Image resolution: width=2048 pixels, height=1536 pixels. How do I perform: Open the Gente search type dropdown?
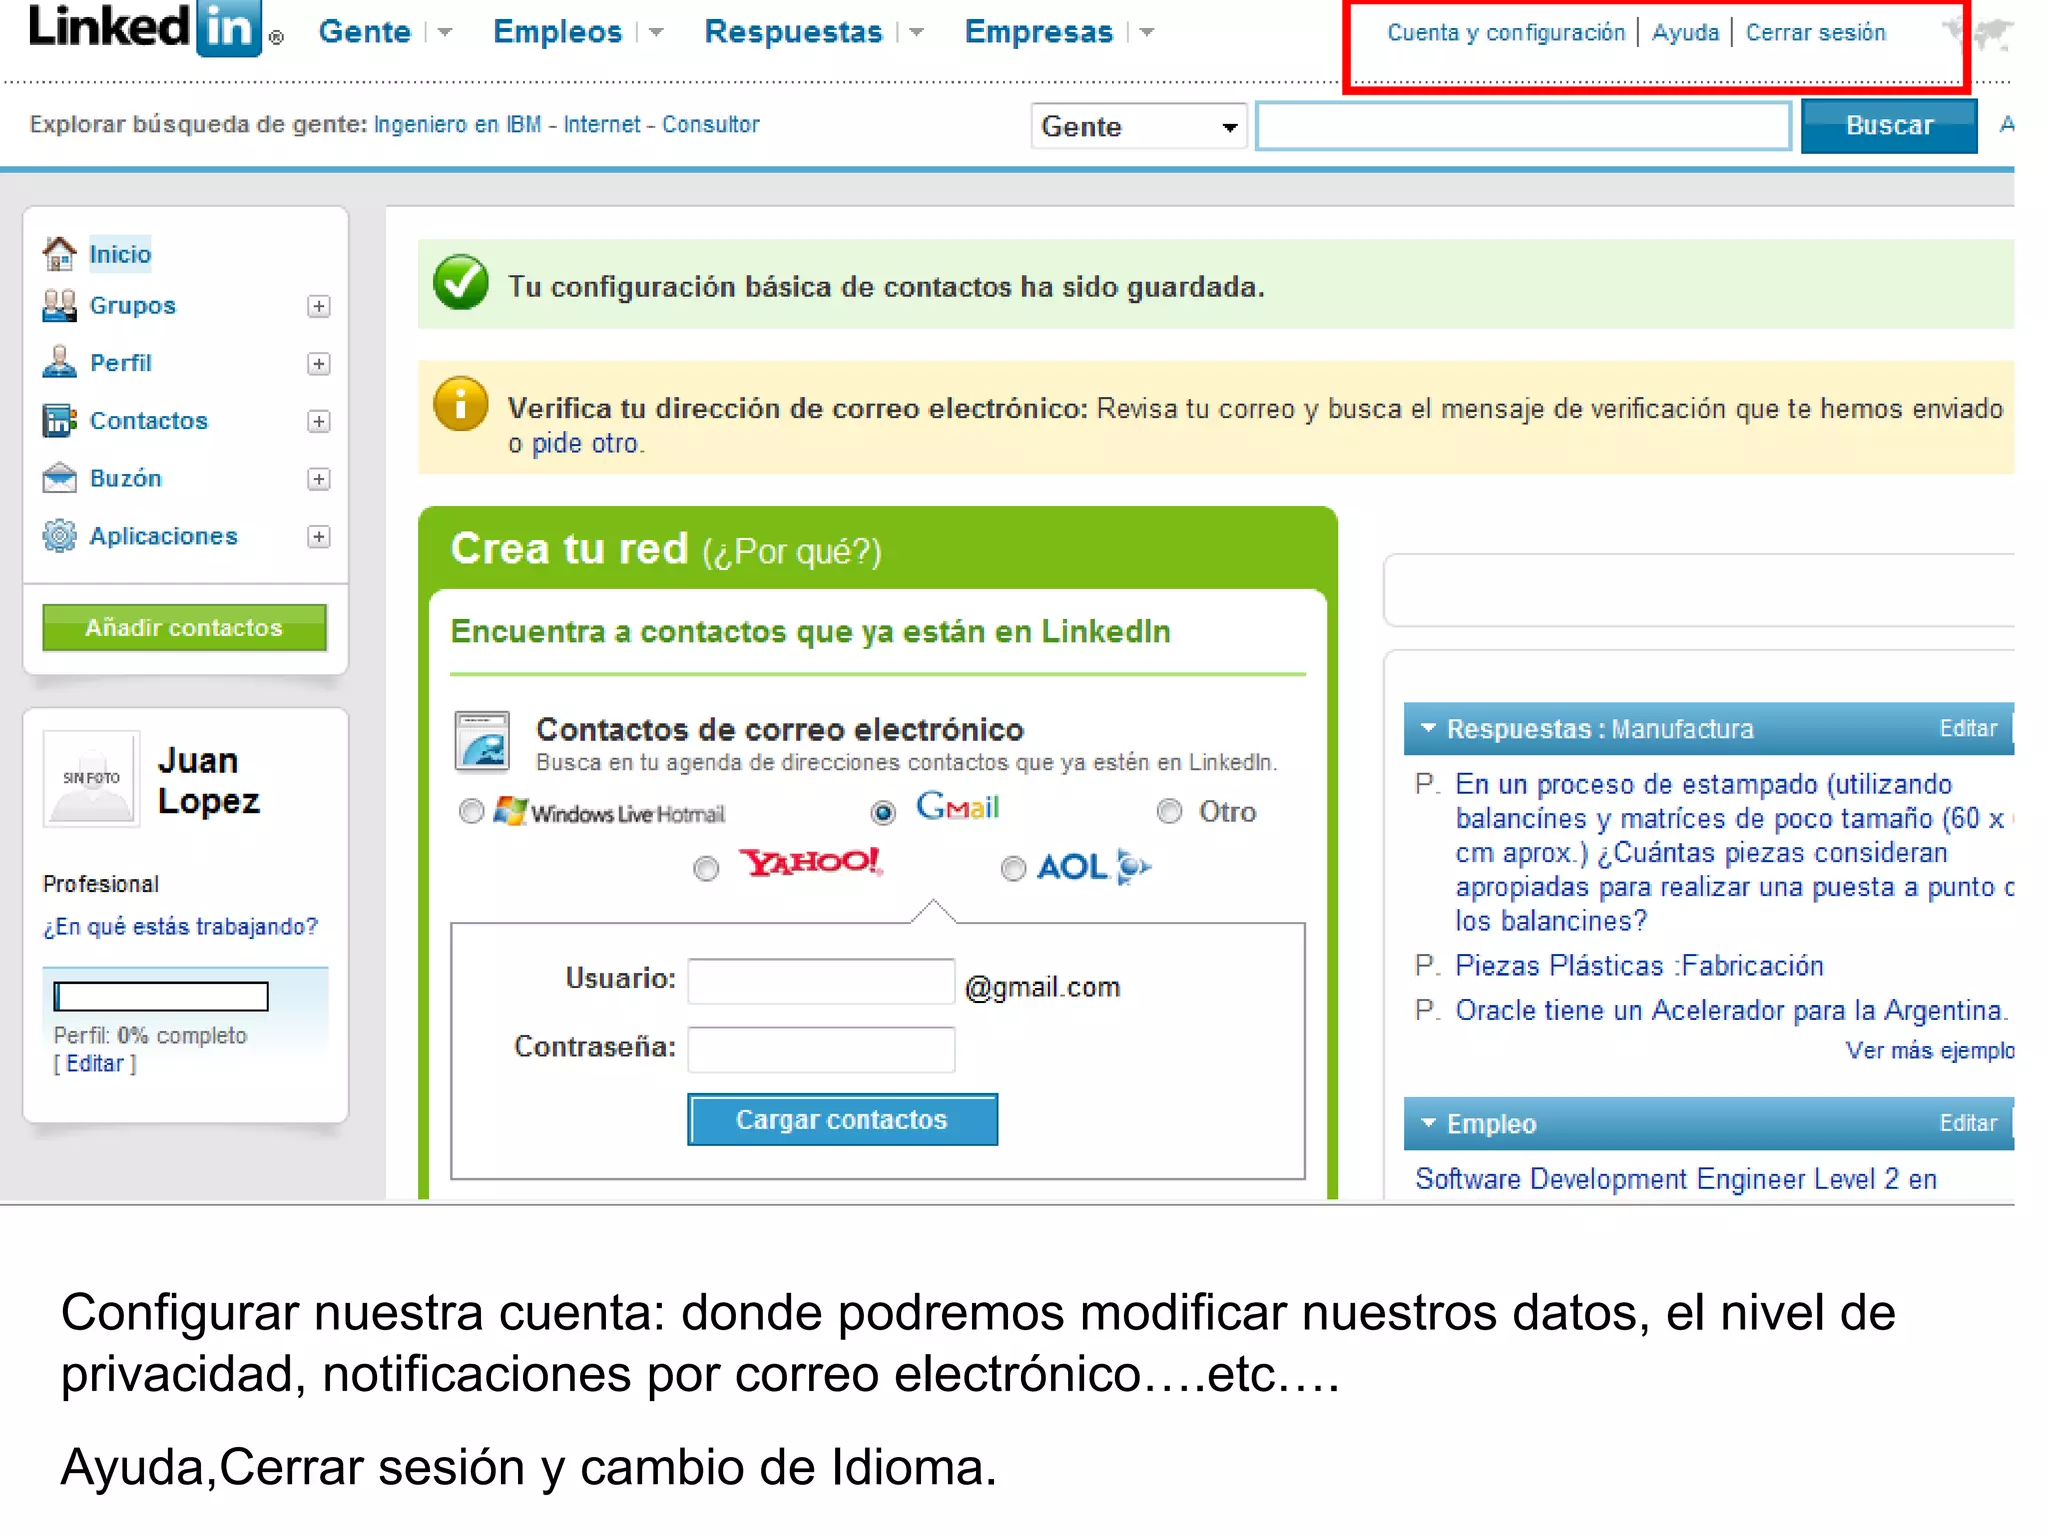(1139, 127)
